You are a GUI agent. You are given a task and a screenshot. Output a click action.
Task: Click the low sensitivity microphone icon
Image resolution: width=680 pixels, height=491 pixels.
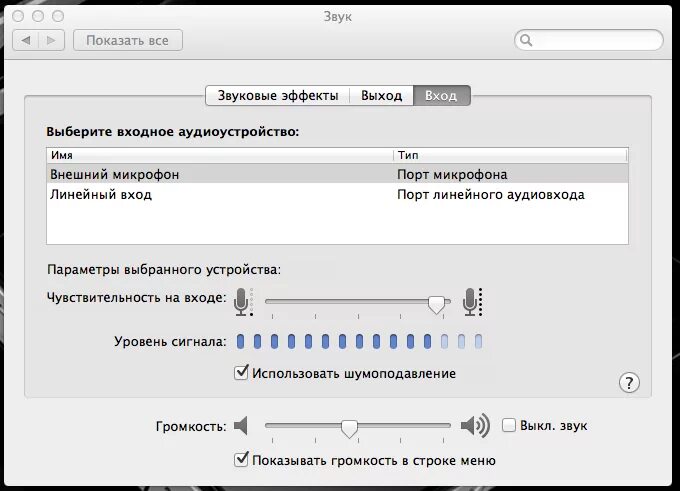(x=243, y=301)
